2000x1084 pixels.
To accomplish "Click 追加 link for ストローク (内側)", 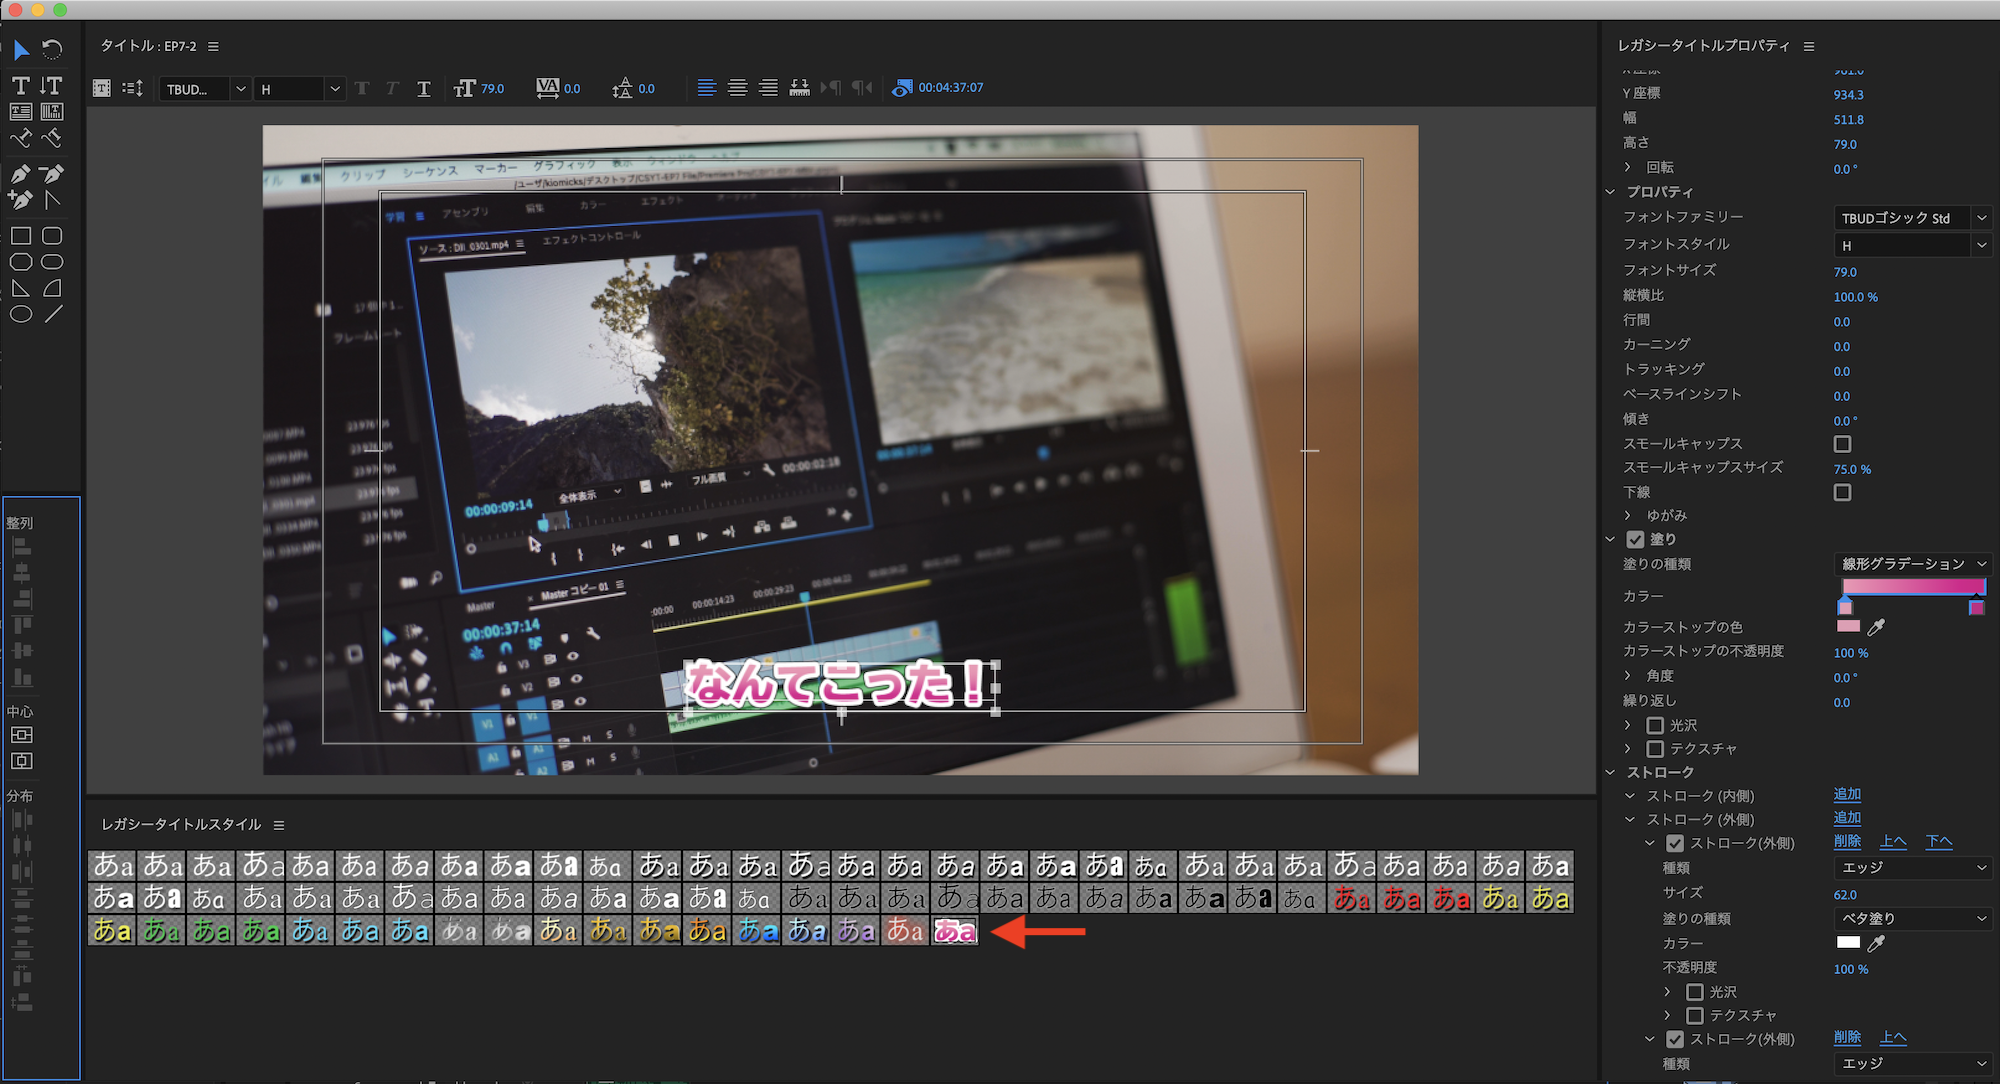I will 1847,795.
